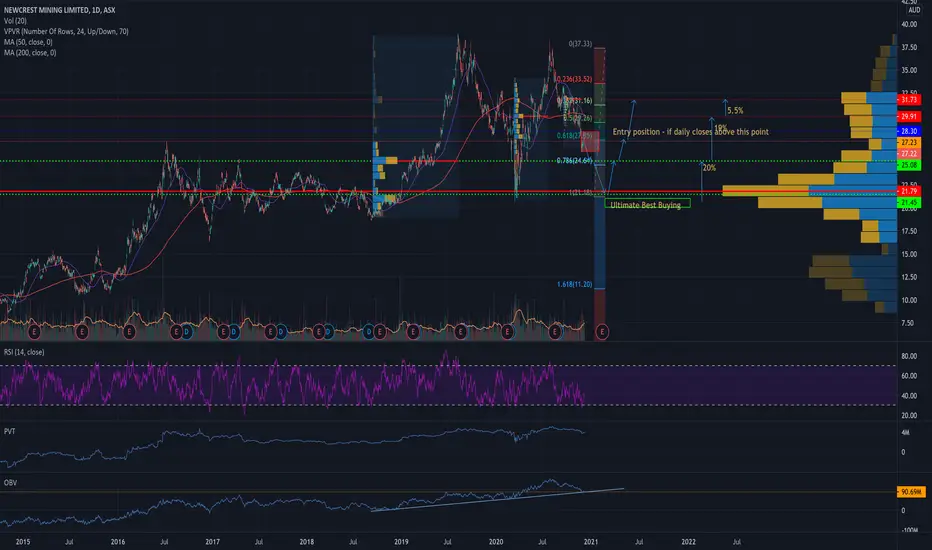Click -100M on the OBV scale
The image size is (932, 550).
(910, 530)
